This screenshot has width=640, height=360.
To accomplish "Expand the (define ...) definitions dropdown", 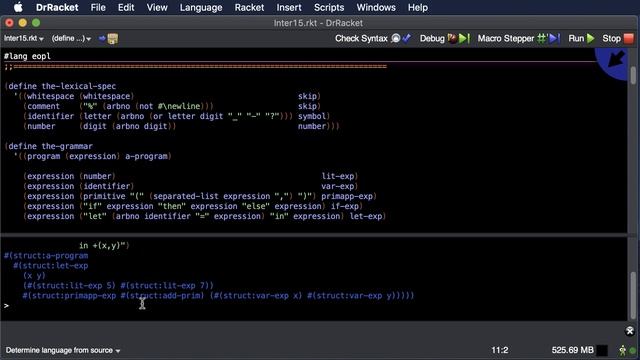I will 71,38.
